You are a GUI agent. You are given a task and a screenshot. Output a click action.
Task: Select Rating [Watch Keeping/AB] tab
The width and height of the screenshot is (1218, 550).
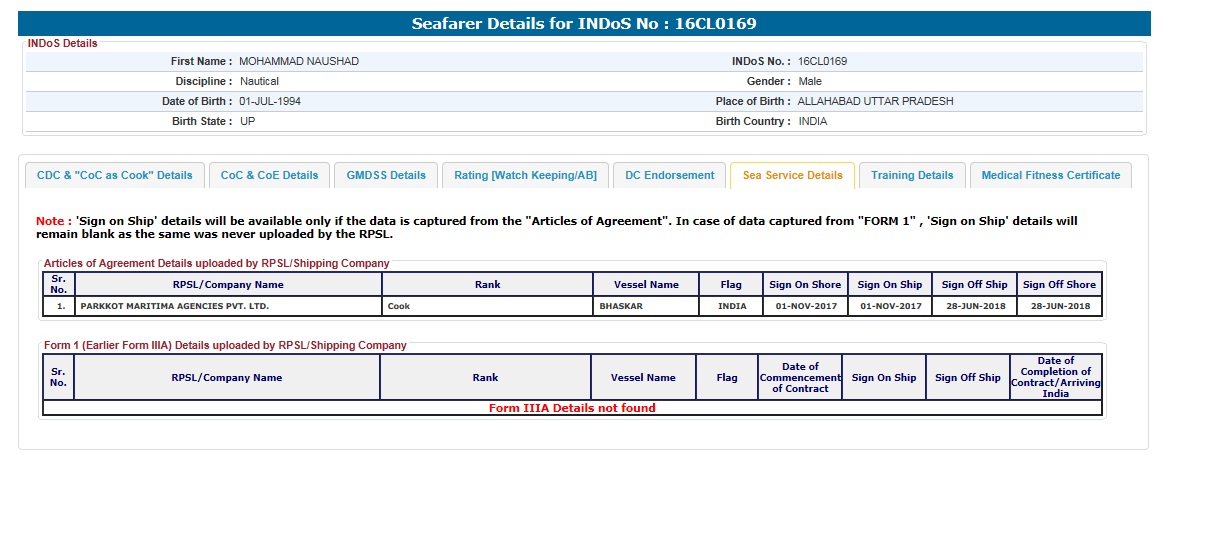click(x=525, y=175)
